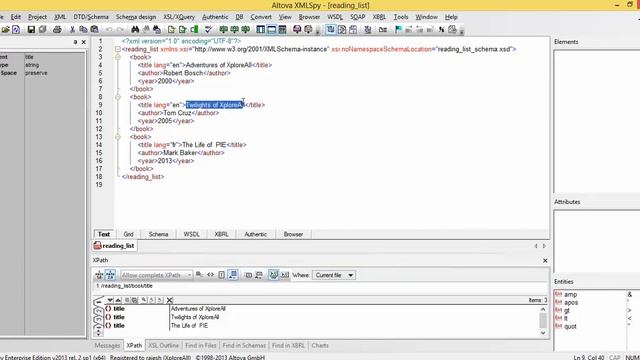Viewport: 640px width, 360px height.
Task: Open the Schema design menu
Action: 136,17
